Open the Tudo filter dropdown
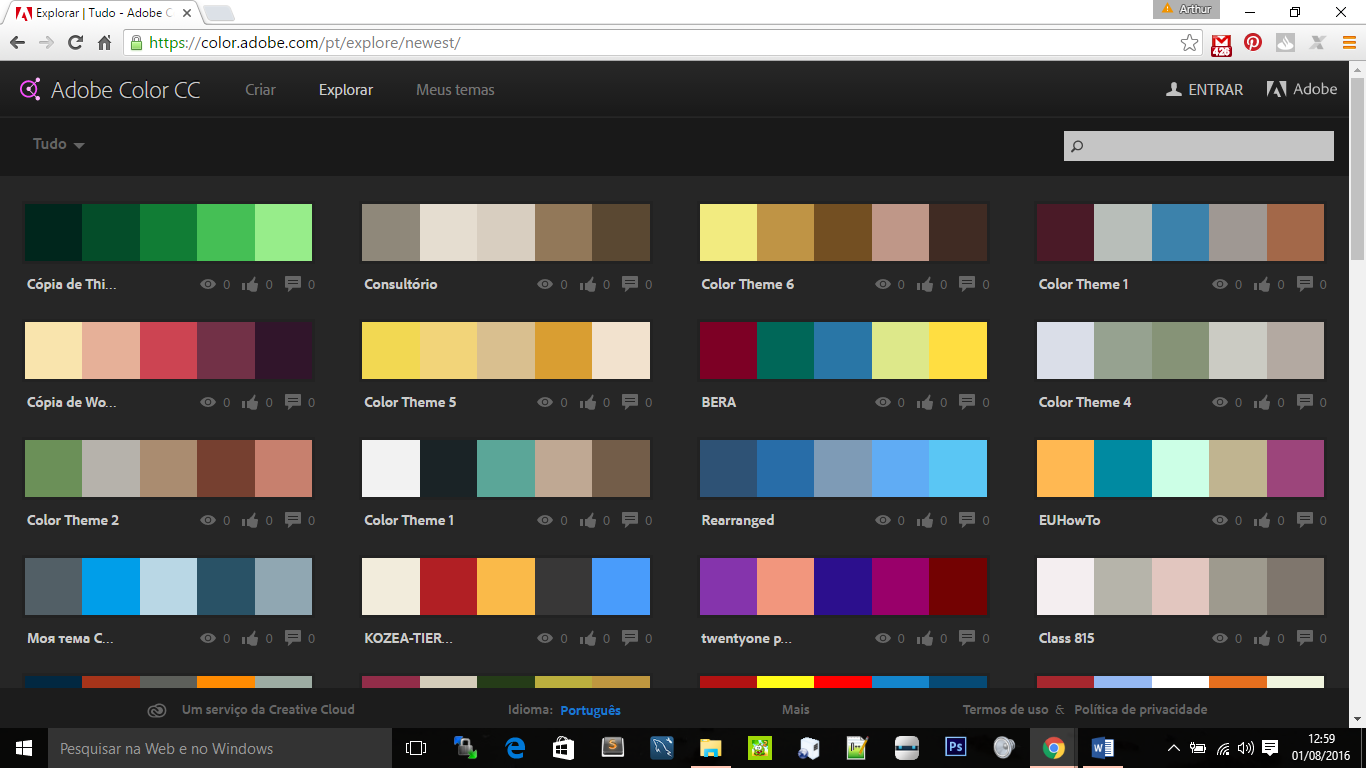 click(57, 144)
